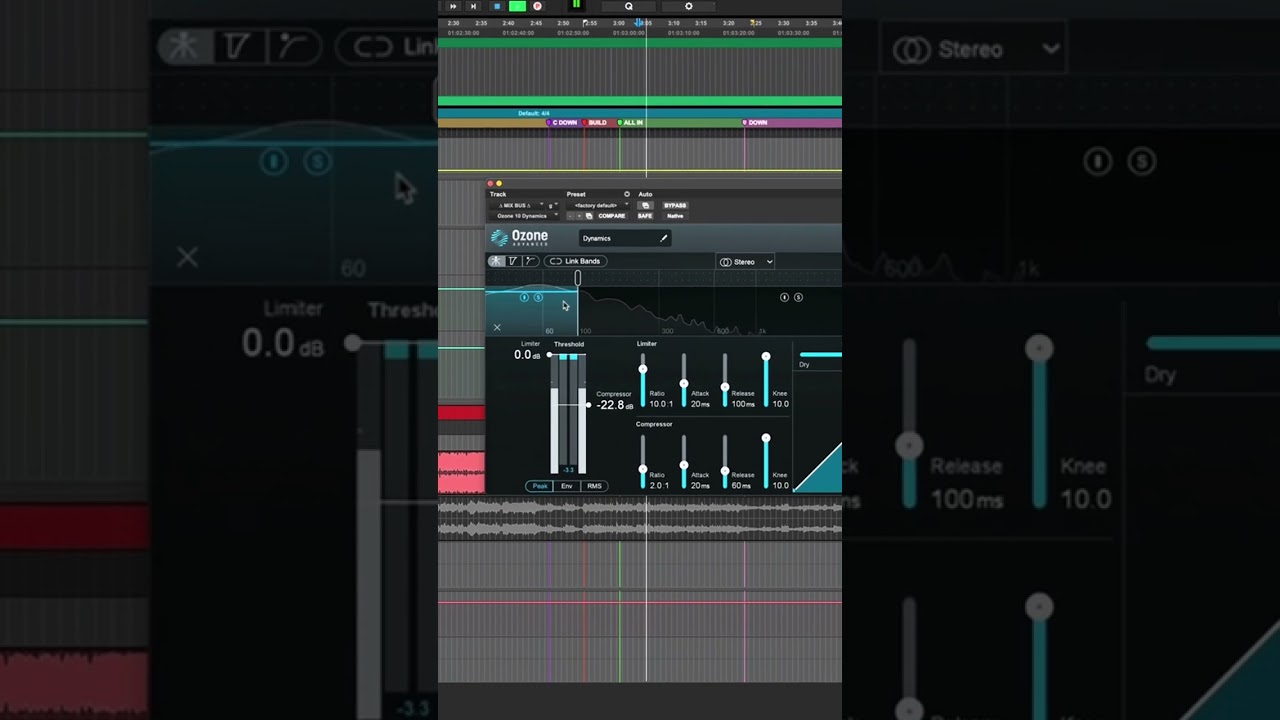Click the Compressor ratio value 2.0:1

pyautogui.click(x=660, y=486)
